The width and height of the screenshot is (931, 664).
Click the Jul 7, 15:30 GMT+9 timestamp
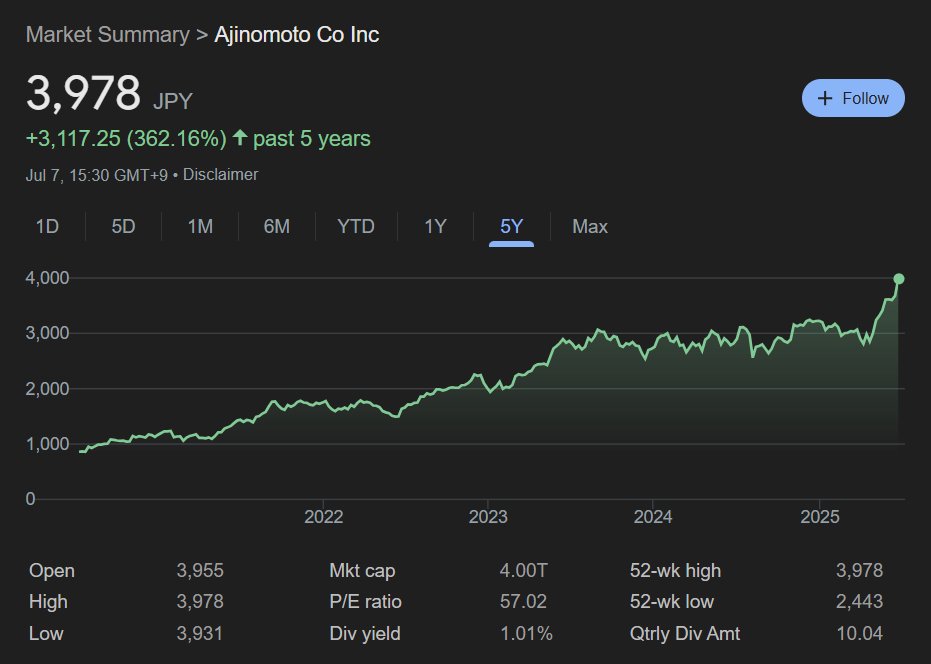(97, 175)
